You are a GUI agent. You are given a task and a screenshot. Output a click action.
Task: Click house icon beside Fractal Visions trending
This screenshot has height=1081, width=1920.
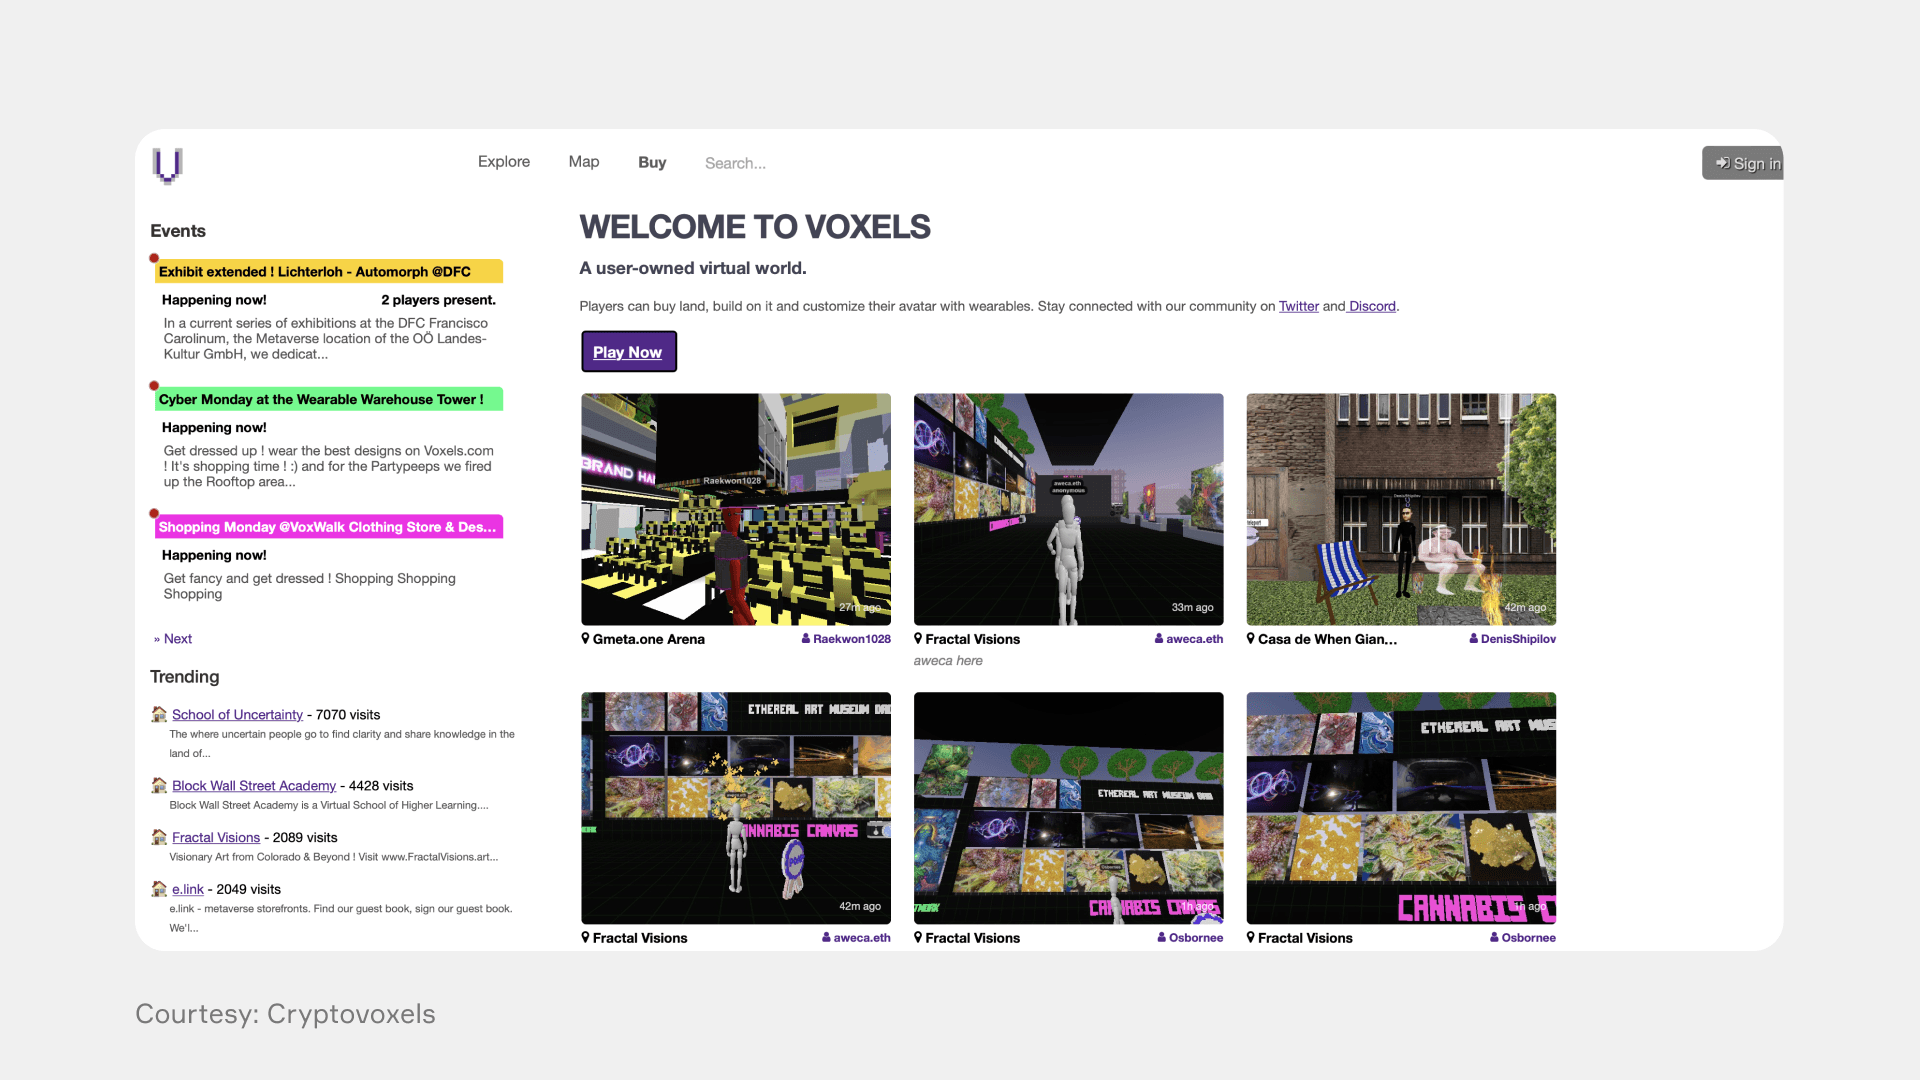(x=159, y=837)
